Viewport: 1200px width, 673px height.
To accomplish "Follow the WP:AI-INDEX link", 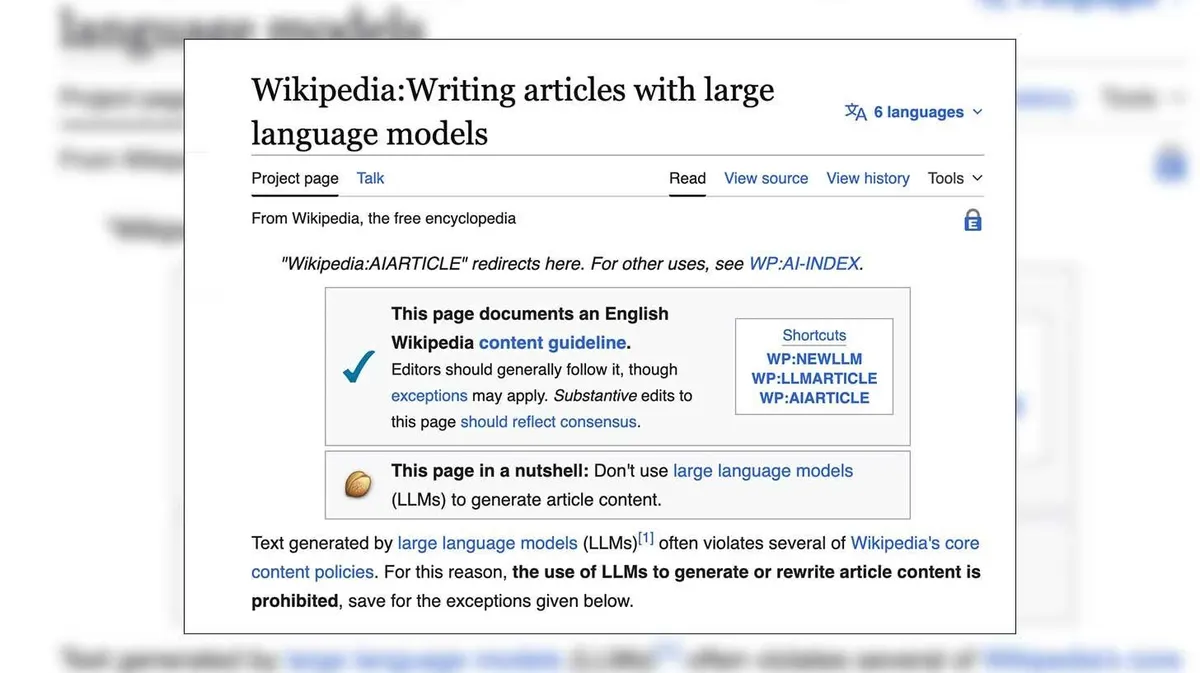I will [804, 264].
